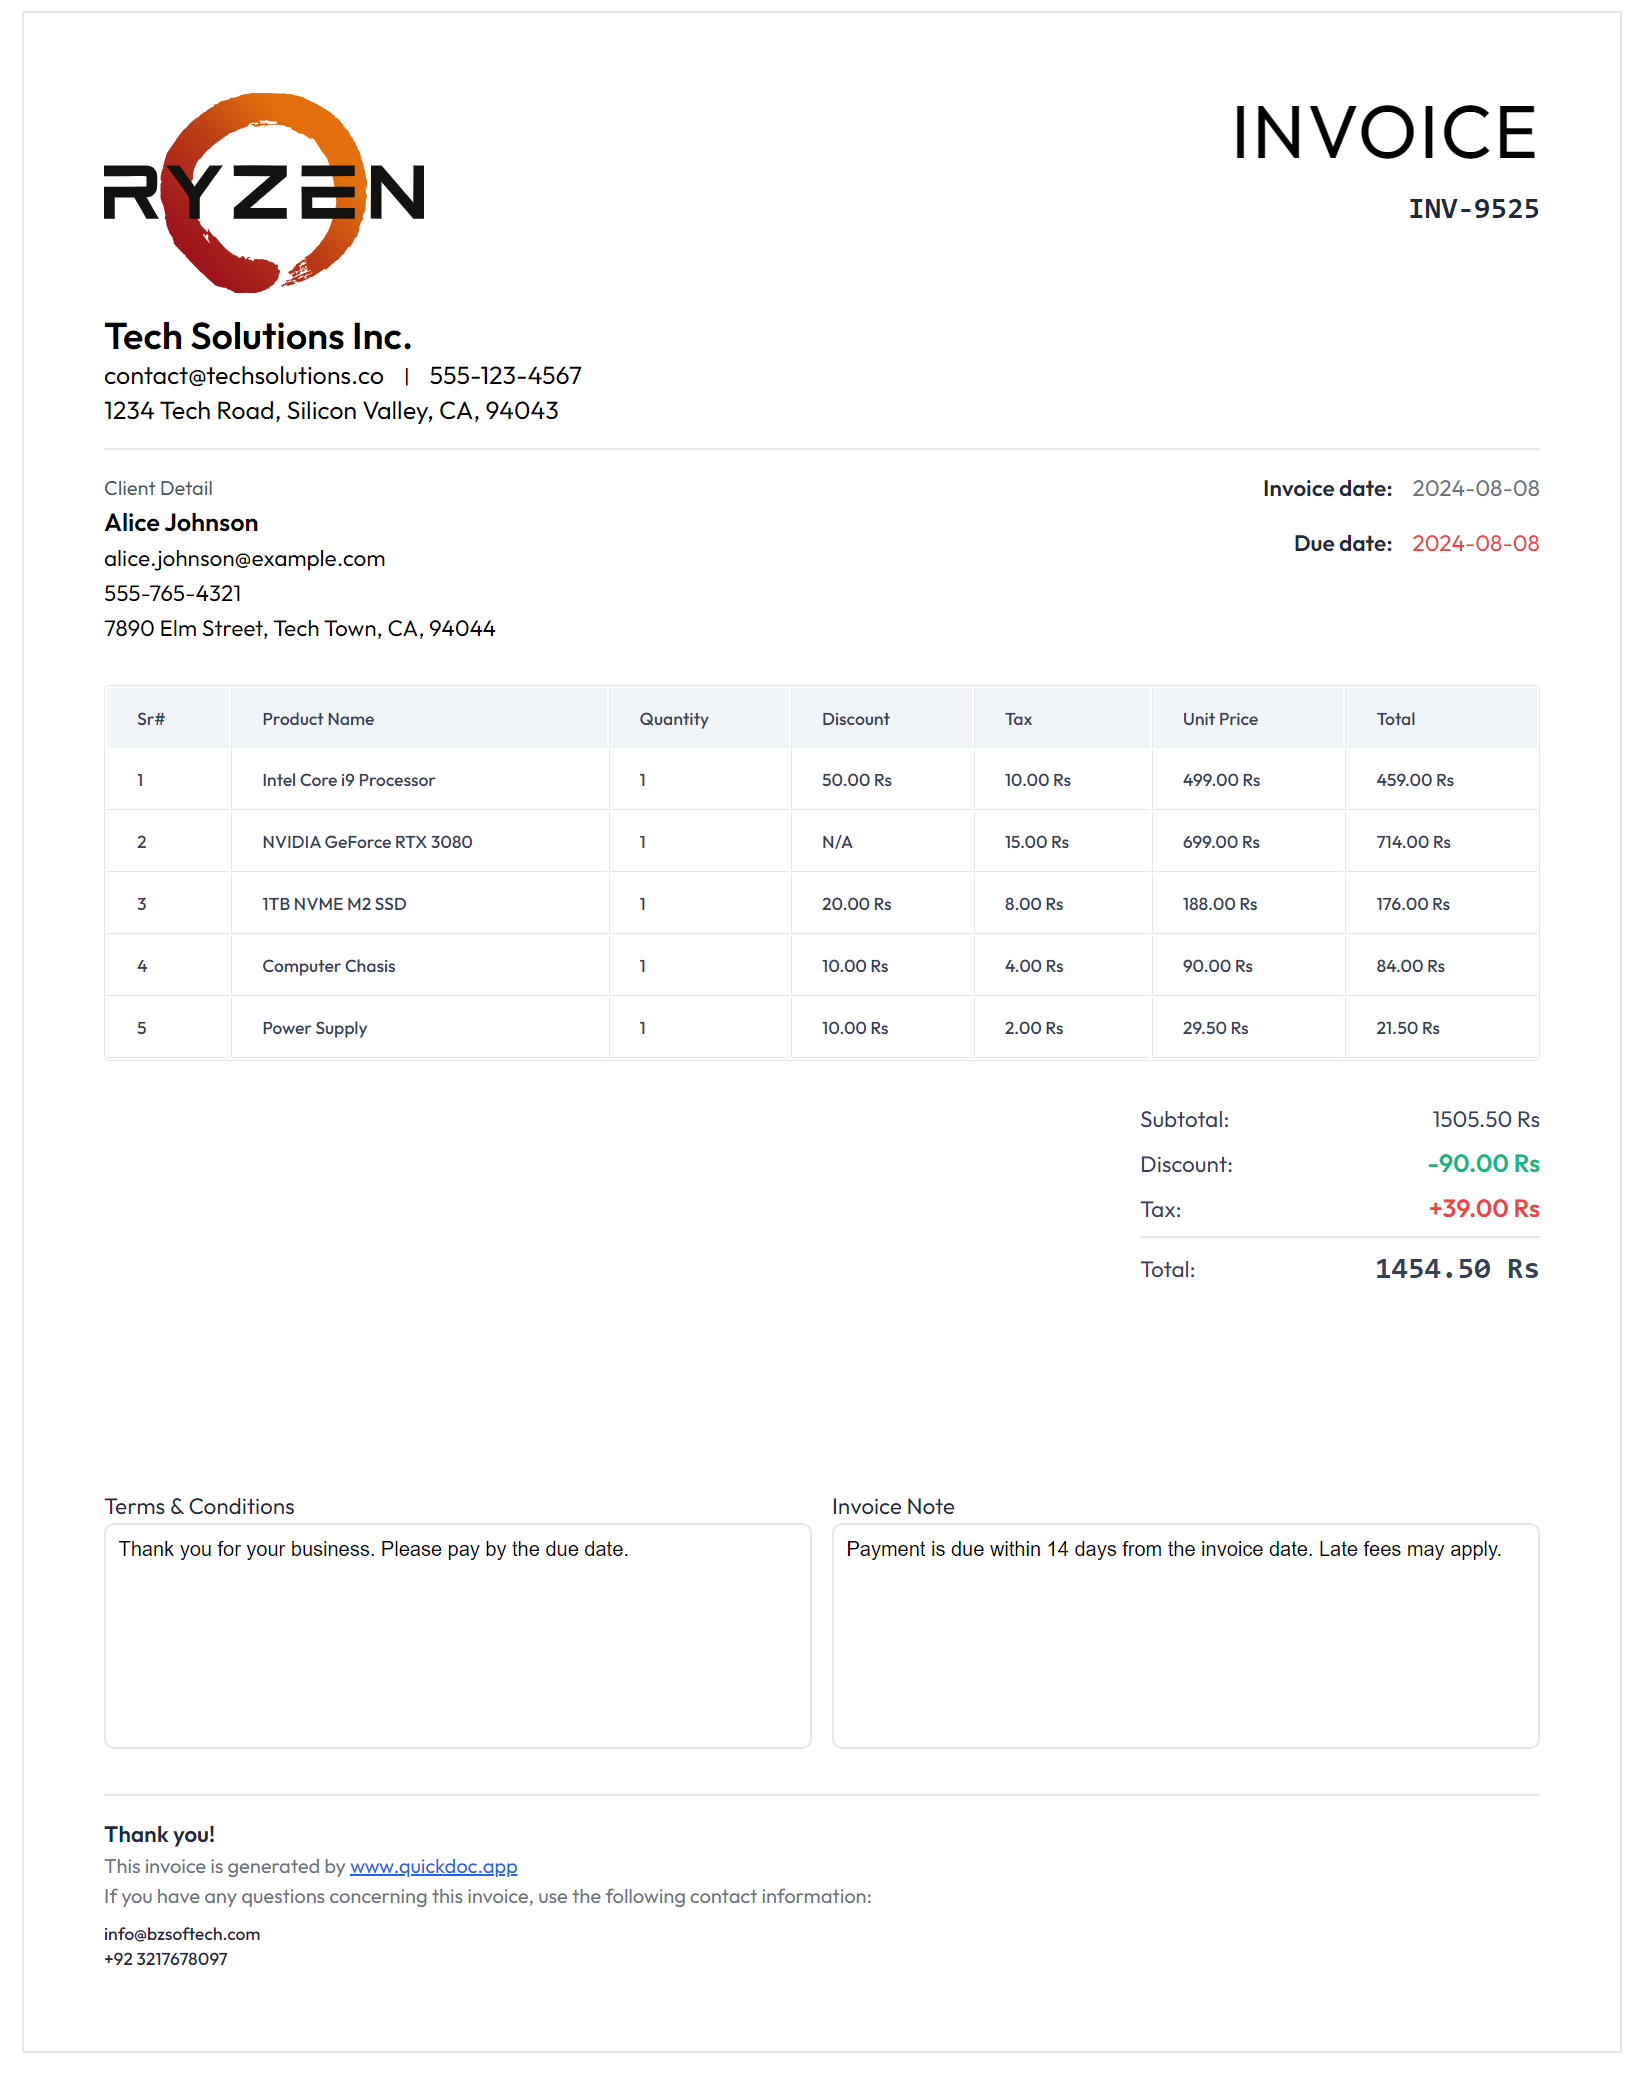Click the footer phone +92 3217678097
The image size is (1640, 2079).
coord(165,1959)
